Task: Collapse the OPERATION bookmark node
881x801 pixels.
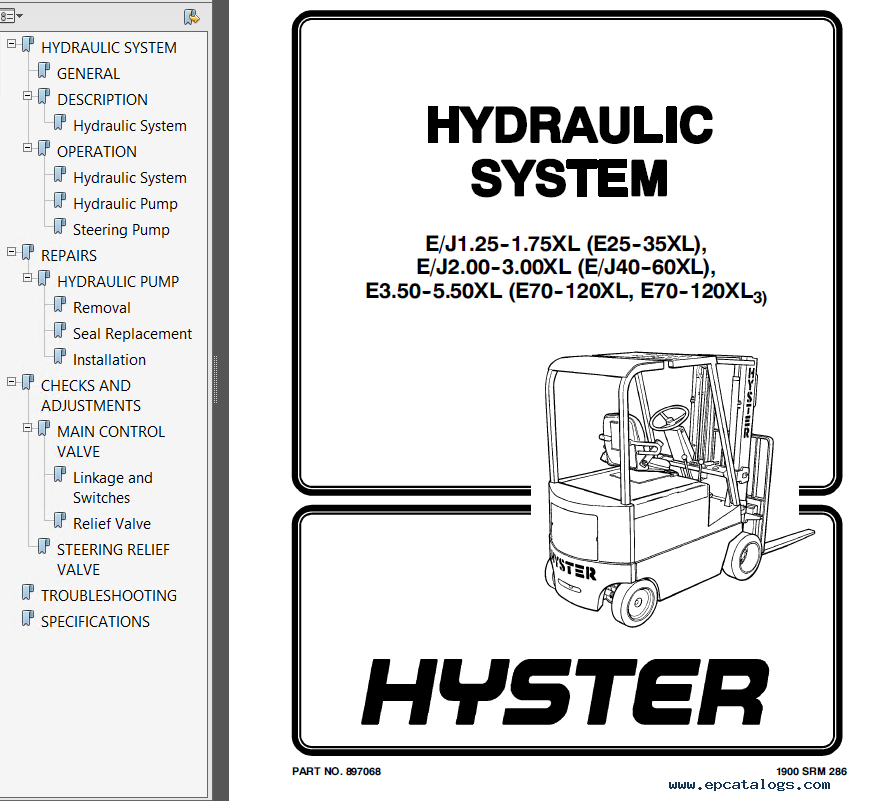Action: [x=27, y=148]
